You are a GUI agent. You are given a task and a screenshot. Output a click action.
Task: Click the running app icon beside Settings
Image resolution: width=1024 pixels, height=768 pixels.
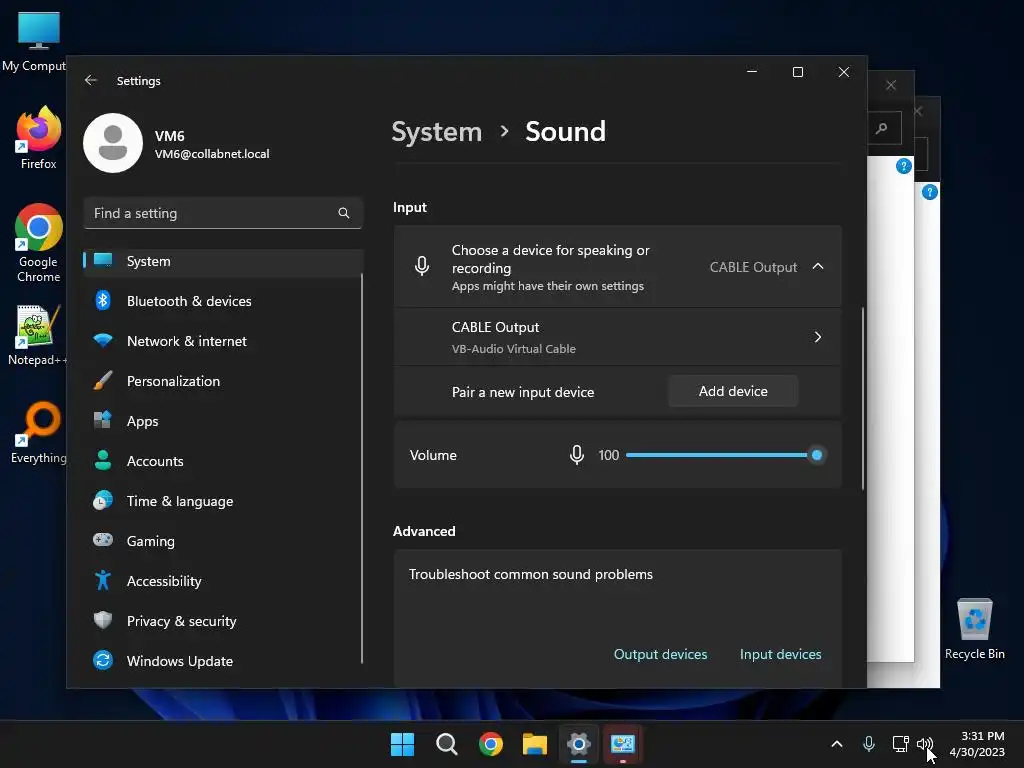coord(622,744)
